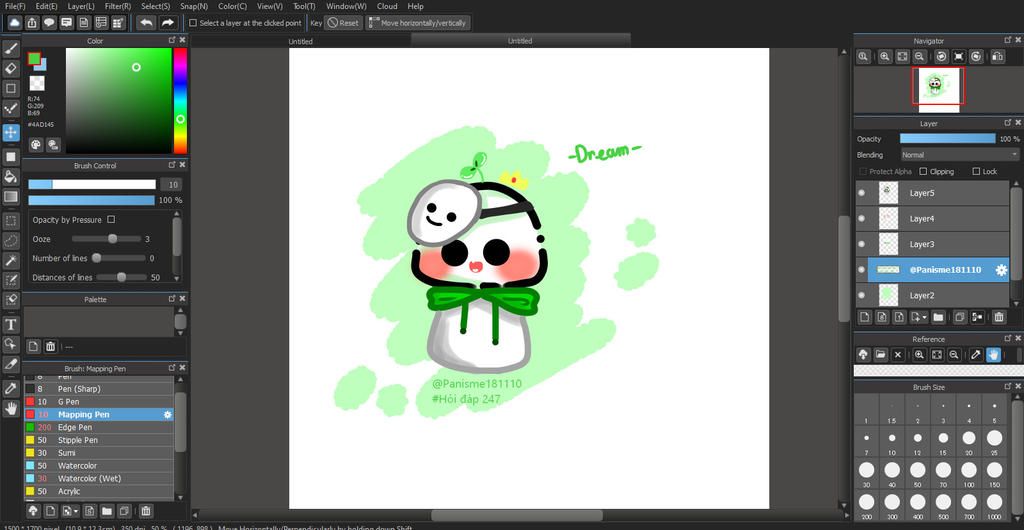Pop out the Brush Size panel
This screenshot has height=530, width=1024.
click(x=1008, y=387)
